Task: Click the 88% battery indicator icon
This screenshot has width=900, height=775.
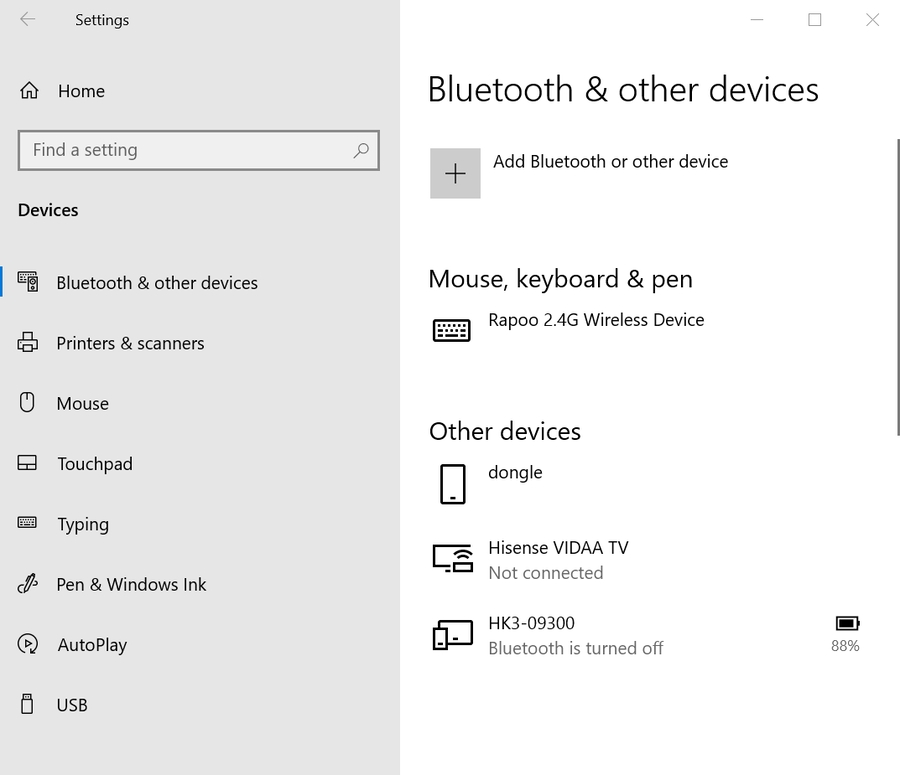Action: (846, 623)
